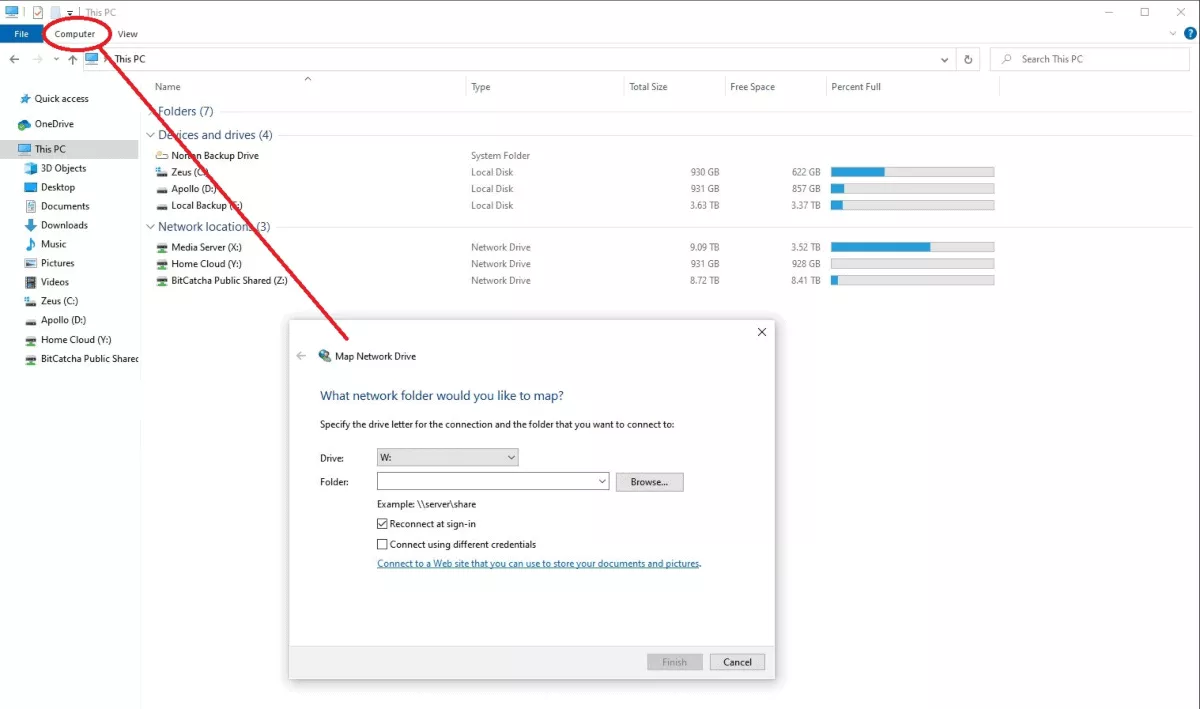Open Pictures in the sidebar

57,263
